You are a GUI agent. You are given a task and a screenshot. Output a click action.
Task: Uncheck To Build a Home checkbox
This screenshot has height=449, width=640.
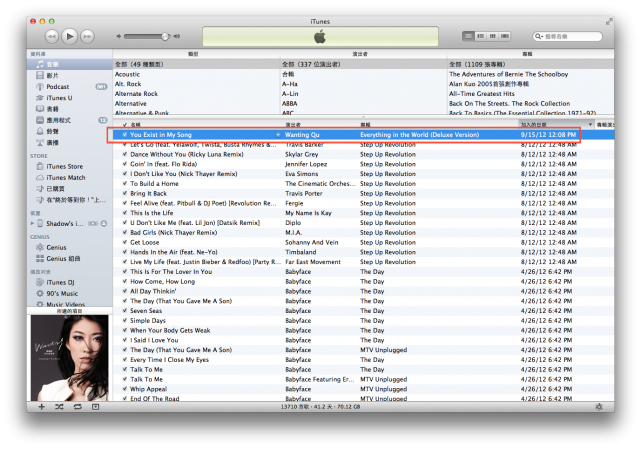(125, 184)
